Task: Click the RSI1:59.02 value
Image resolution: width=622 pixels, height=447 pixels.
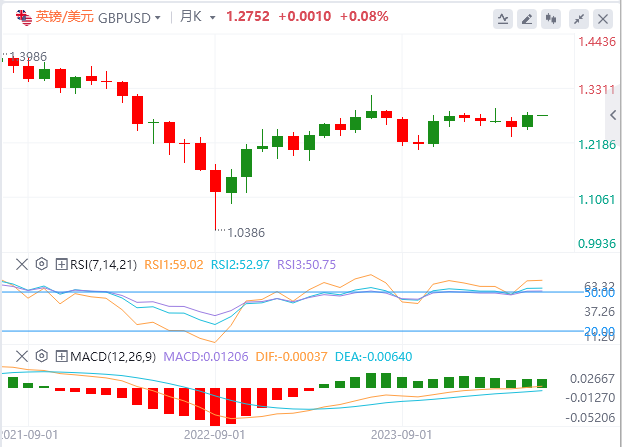Action: click(x=174, y=265)
